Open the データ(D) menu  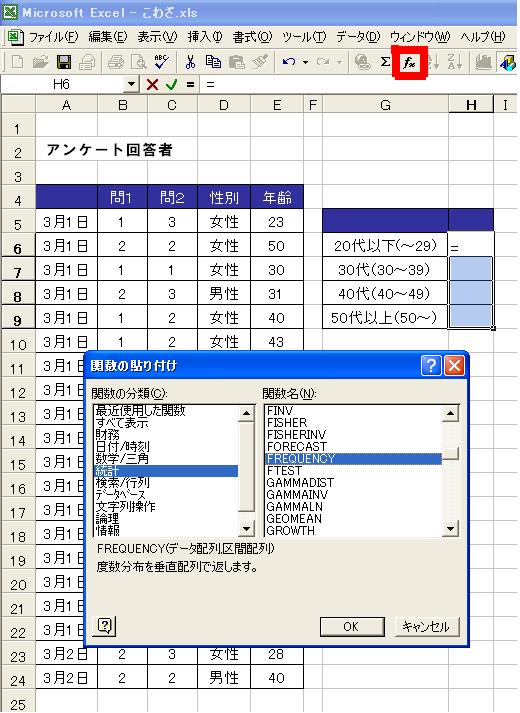pos(358,37)
